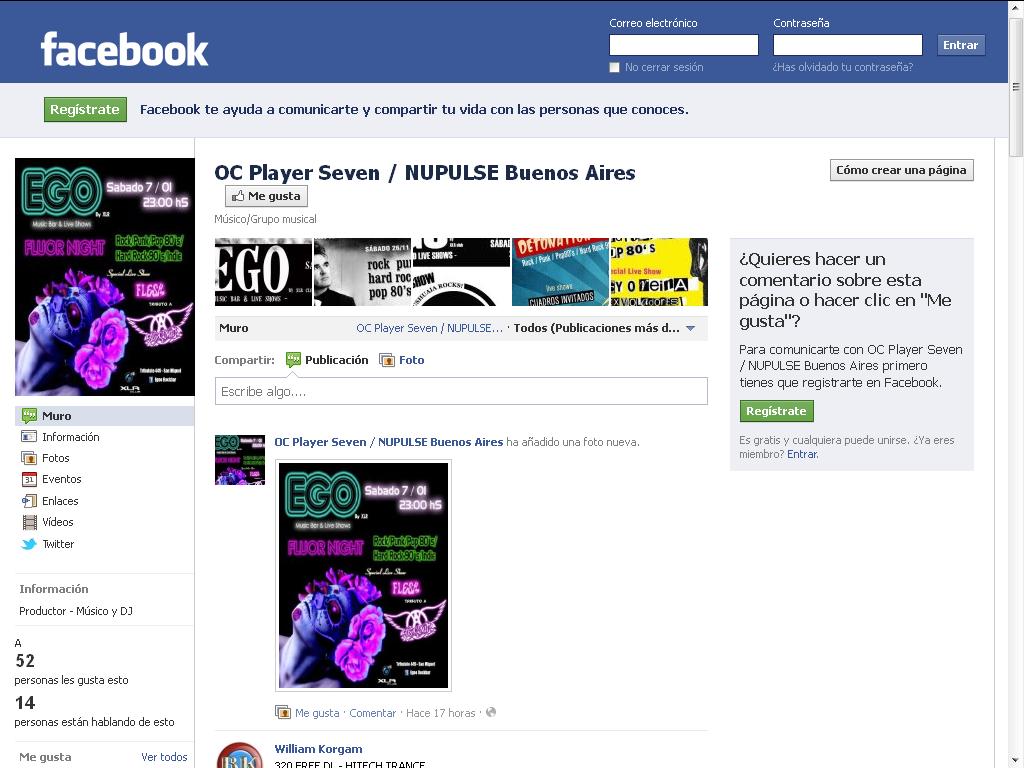The image size is (1024, 768).
Task: Select the Publicación share tab
Action: tap(327, 360)
